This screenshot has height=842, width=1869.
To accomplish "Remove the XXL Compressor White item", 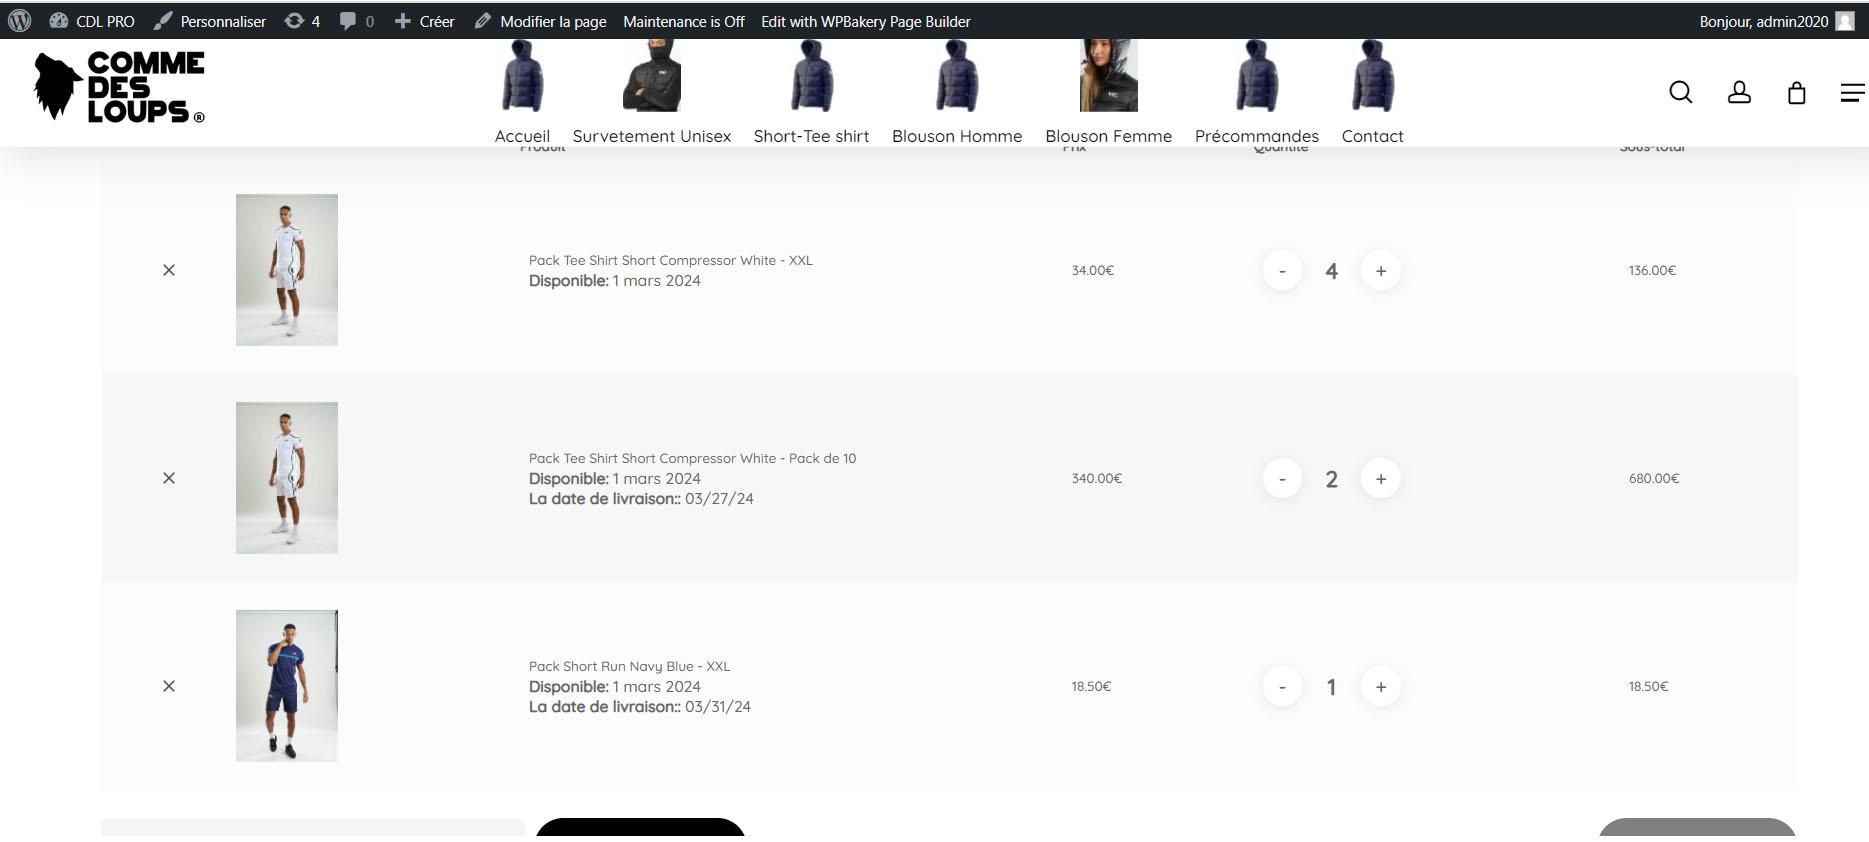I will pos(169,270).
